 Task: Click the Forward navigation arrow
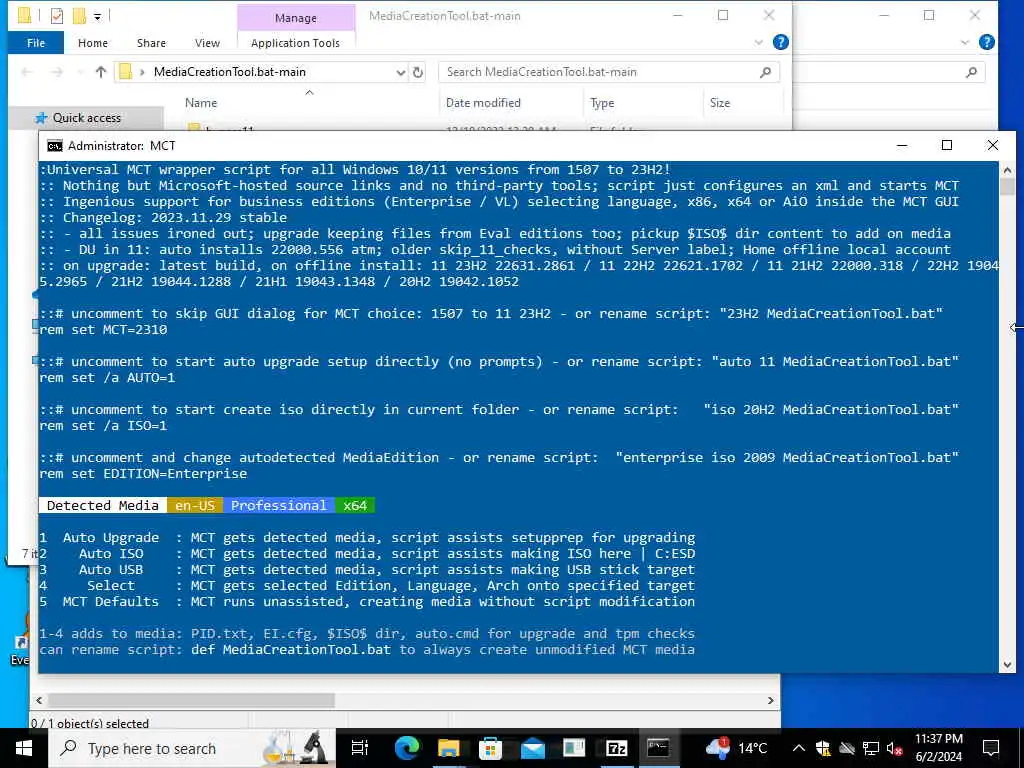pos(57,72)
